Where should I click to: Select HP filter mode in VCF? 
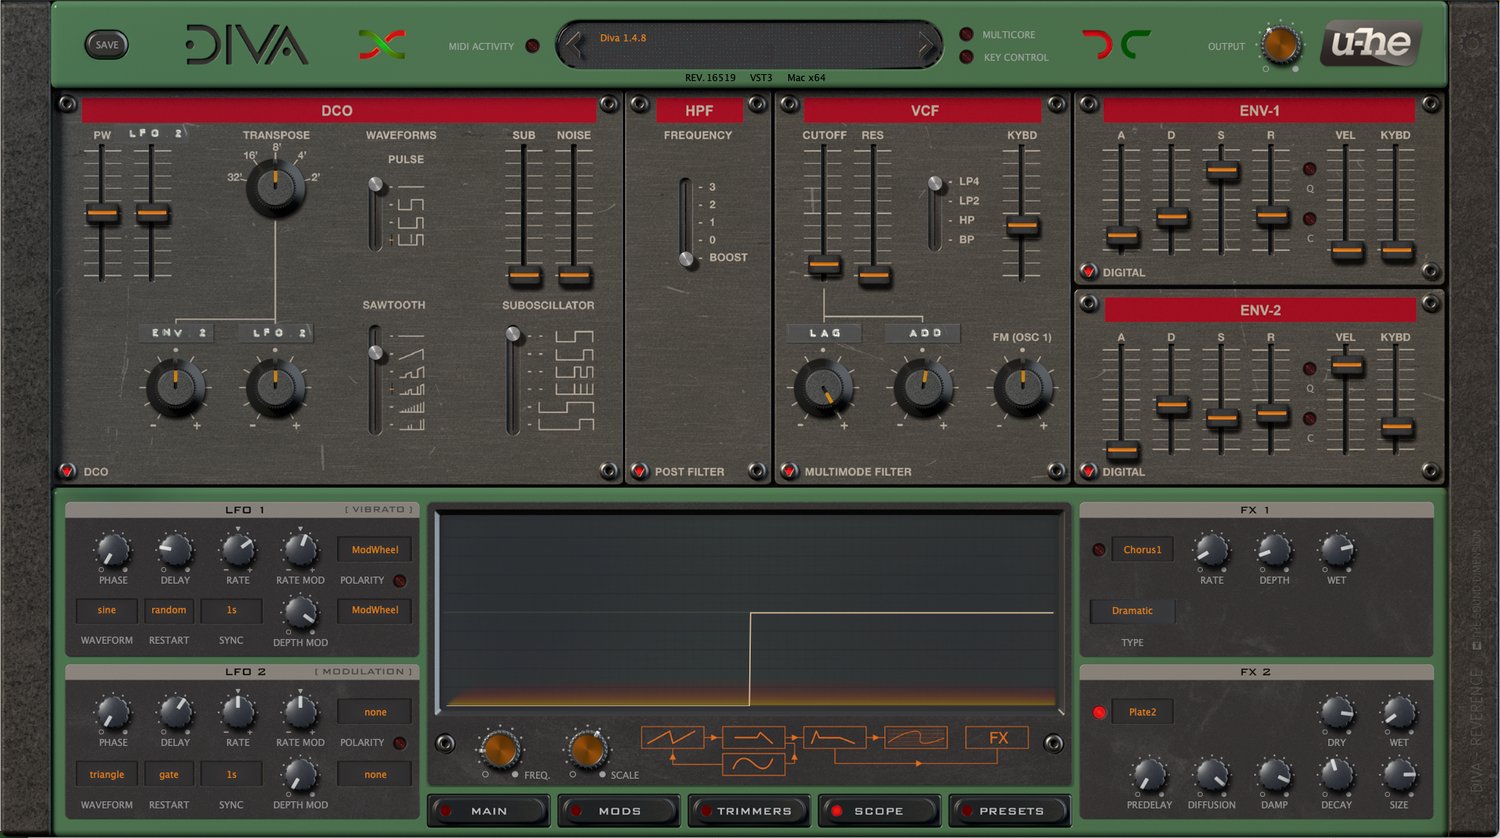point(966,220)
